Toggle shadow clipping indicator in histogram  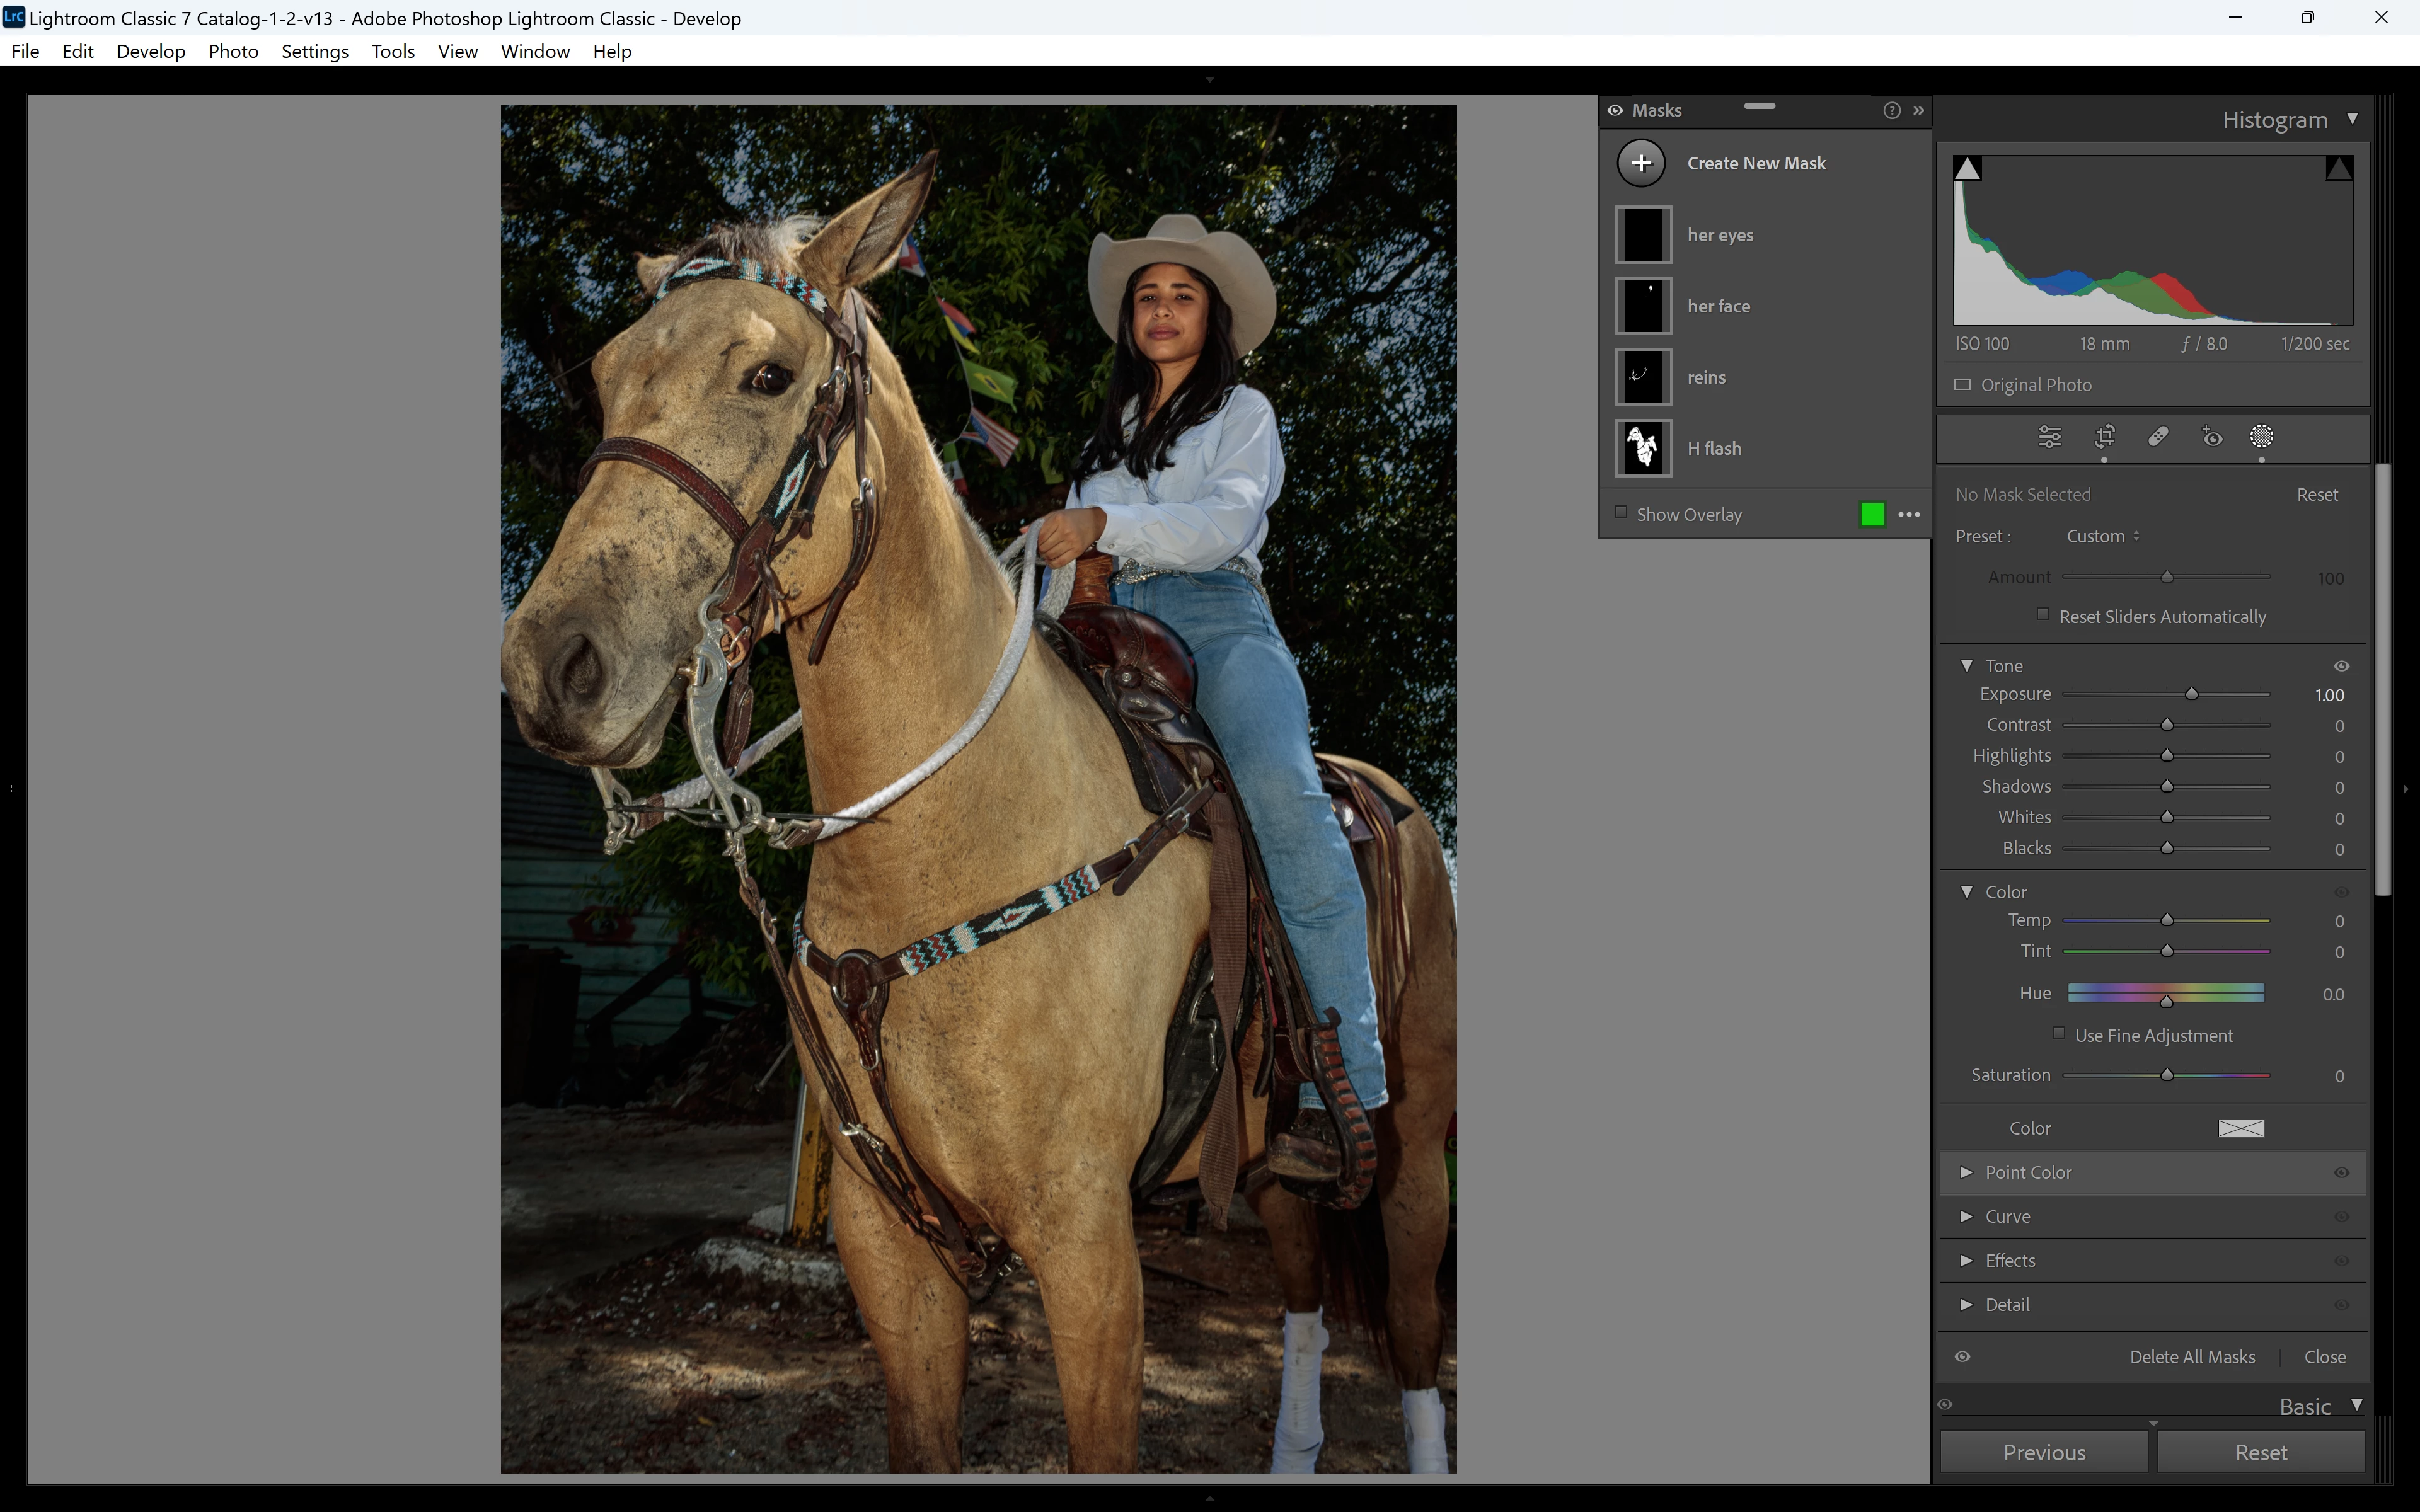click(x=1967, y=168)
